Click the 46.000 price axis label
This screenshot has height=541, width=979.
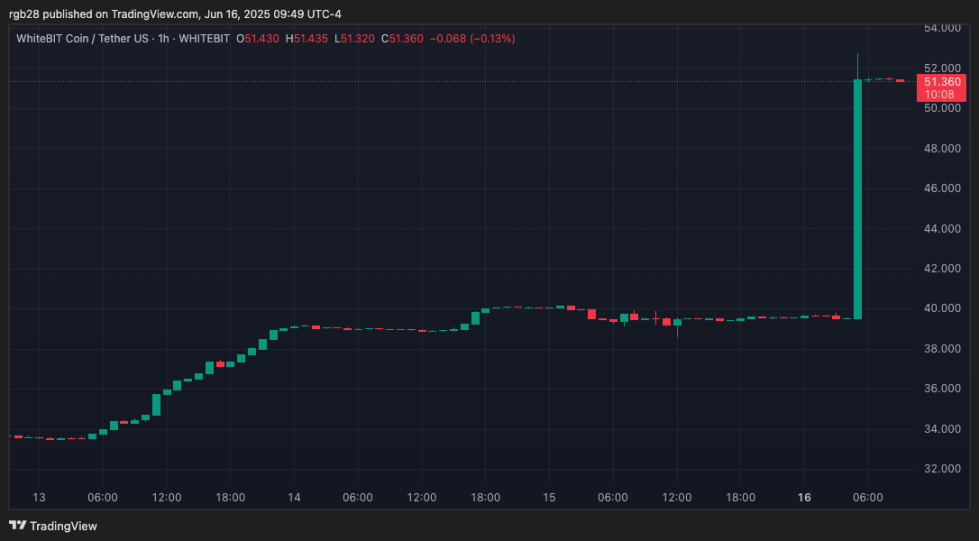coord(943,188)
